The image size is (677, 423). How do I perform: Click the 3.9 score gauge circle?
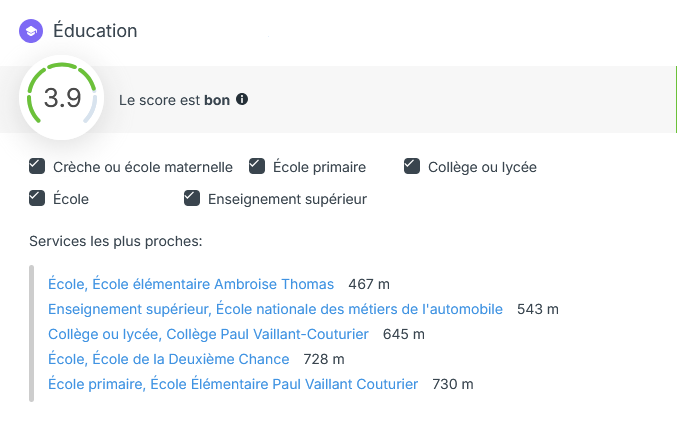pos(62,99)
